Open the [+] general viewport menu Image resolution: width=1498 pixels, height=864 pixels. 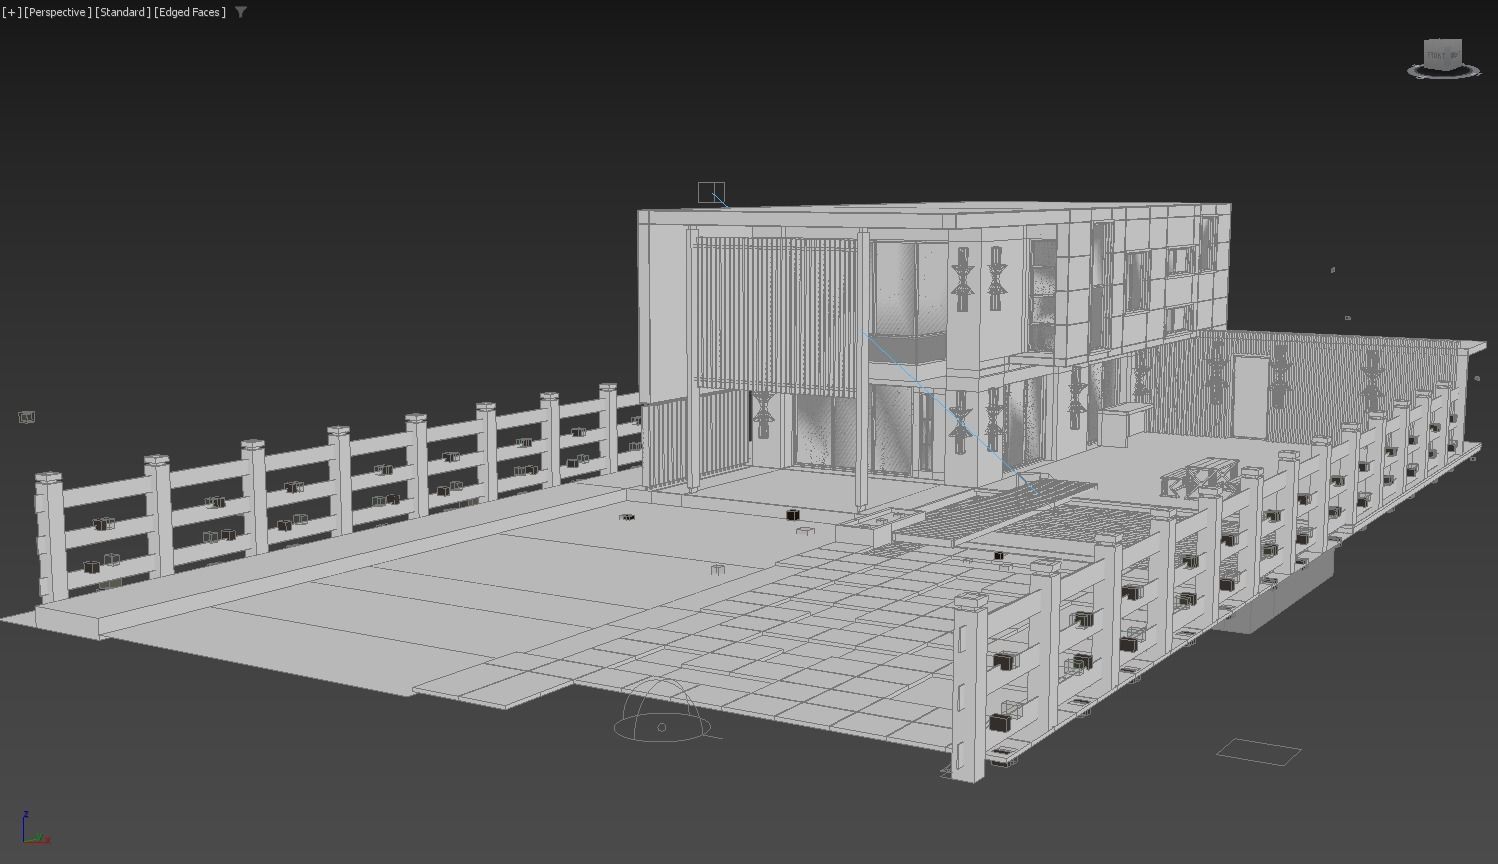(12, 12)
